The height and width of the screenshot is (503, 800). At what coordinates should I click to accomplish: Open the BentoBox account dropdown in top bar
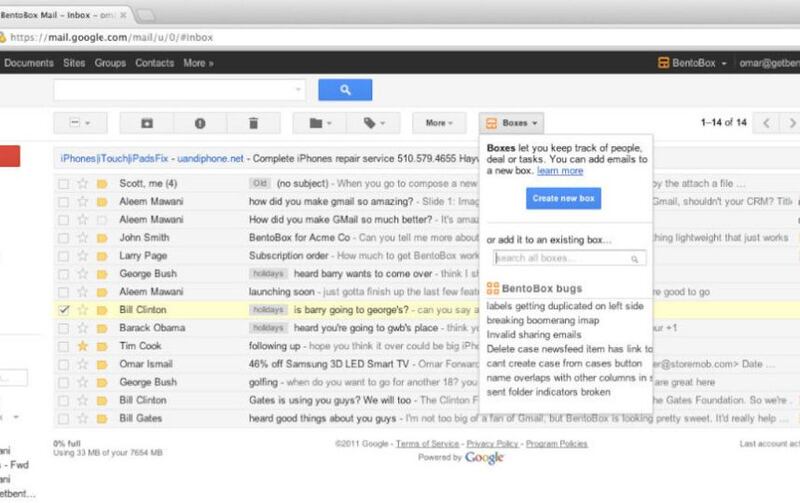[693, 63]
